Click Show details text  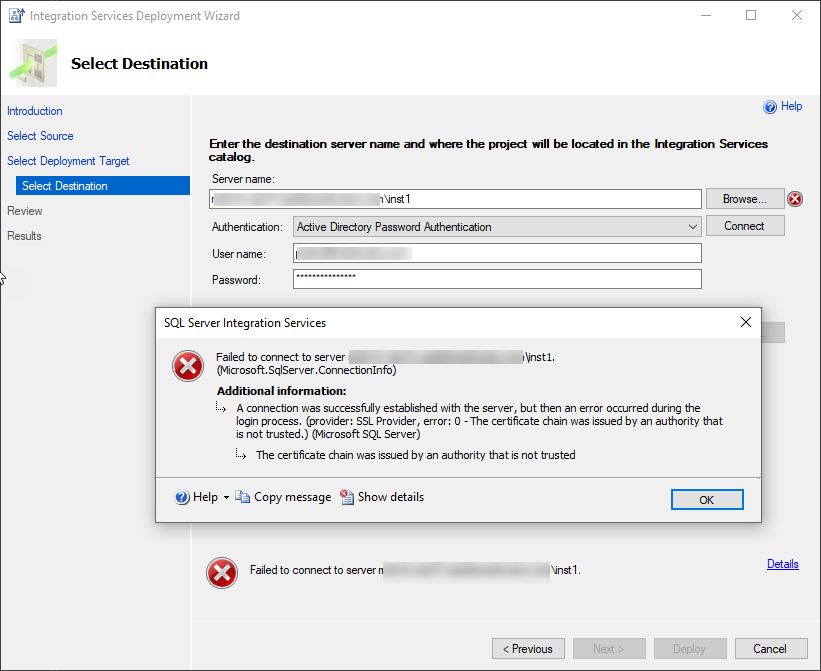[391, 497]
